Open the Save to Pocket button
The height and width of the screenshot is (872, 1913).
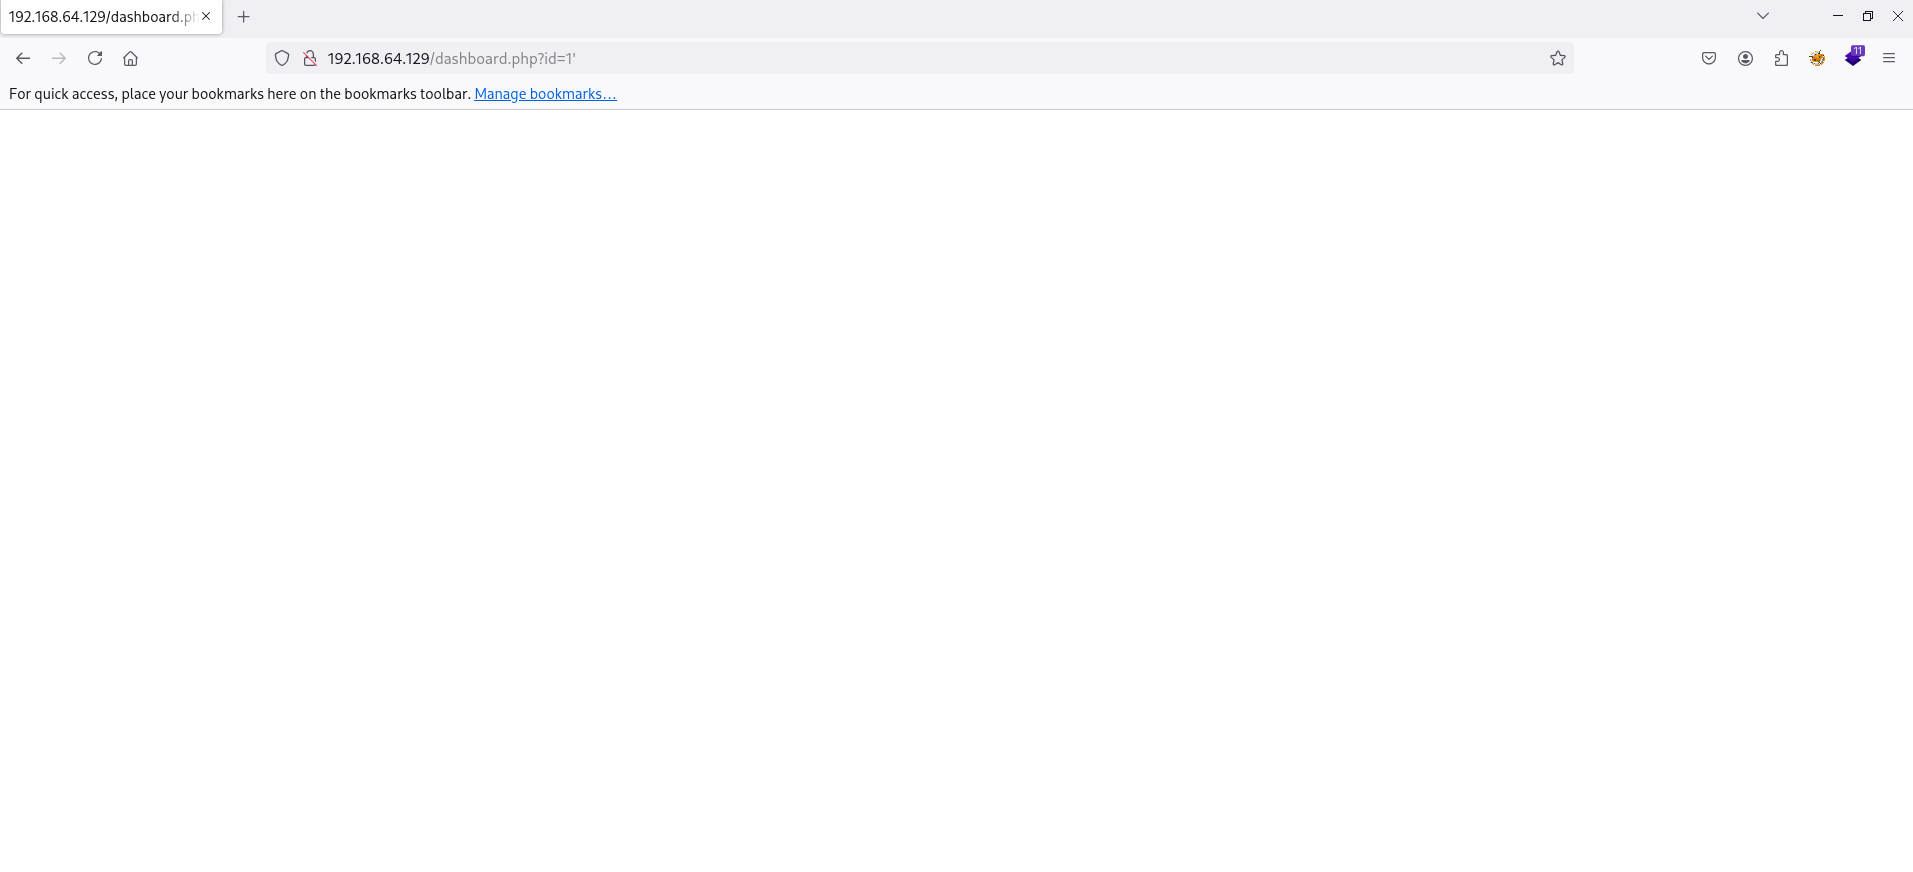[1709, 58]
